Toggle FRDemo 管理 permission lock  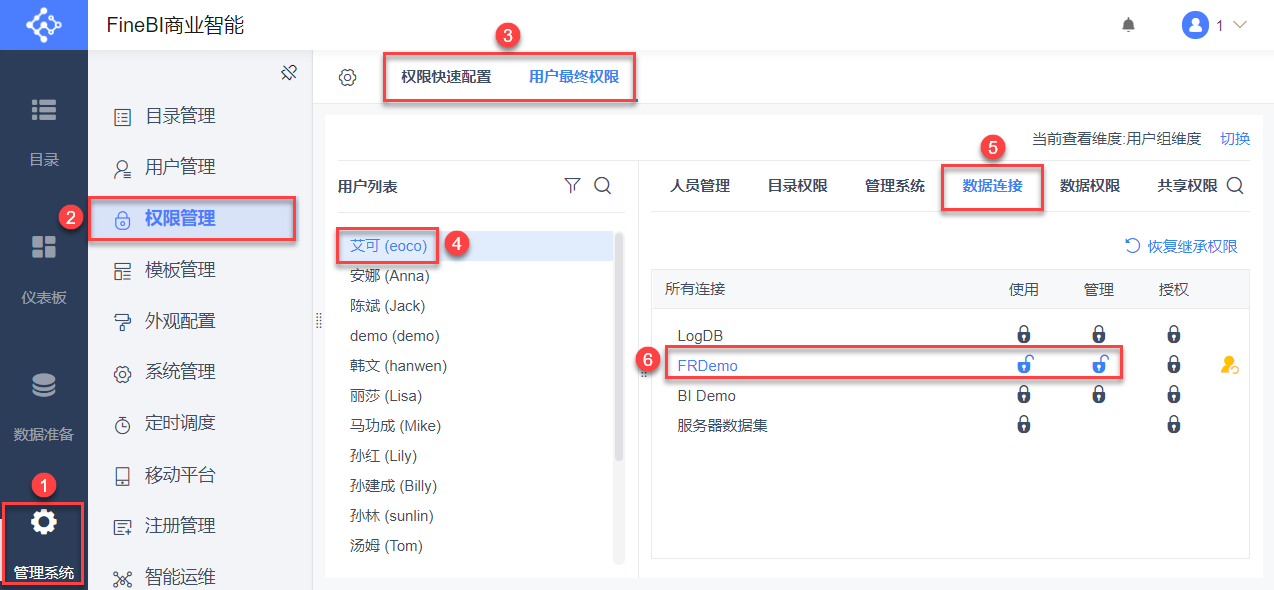(1099, 365)
